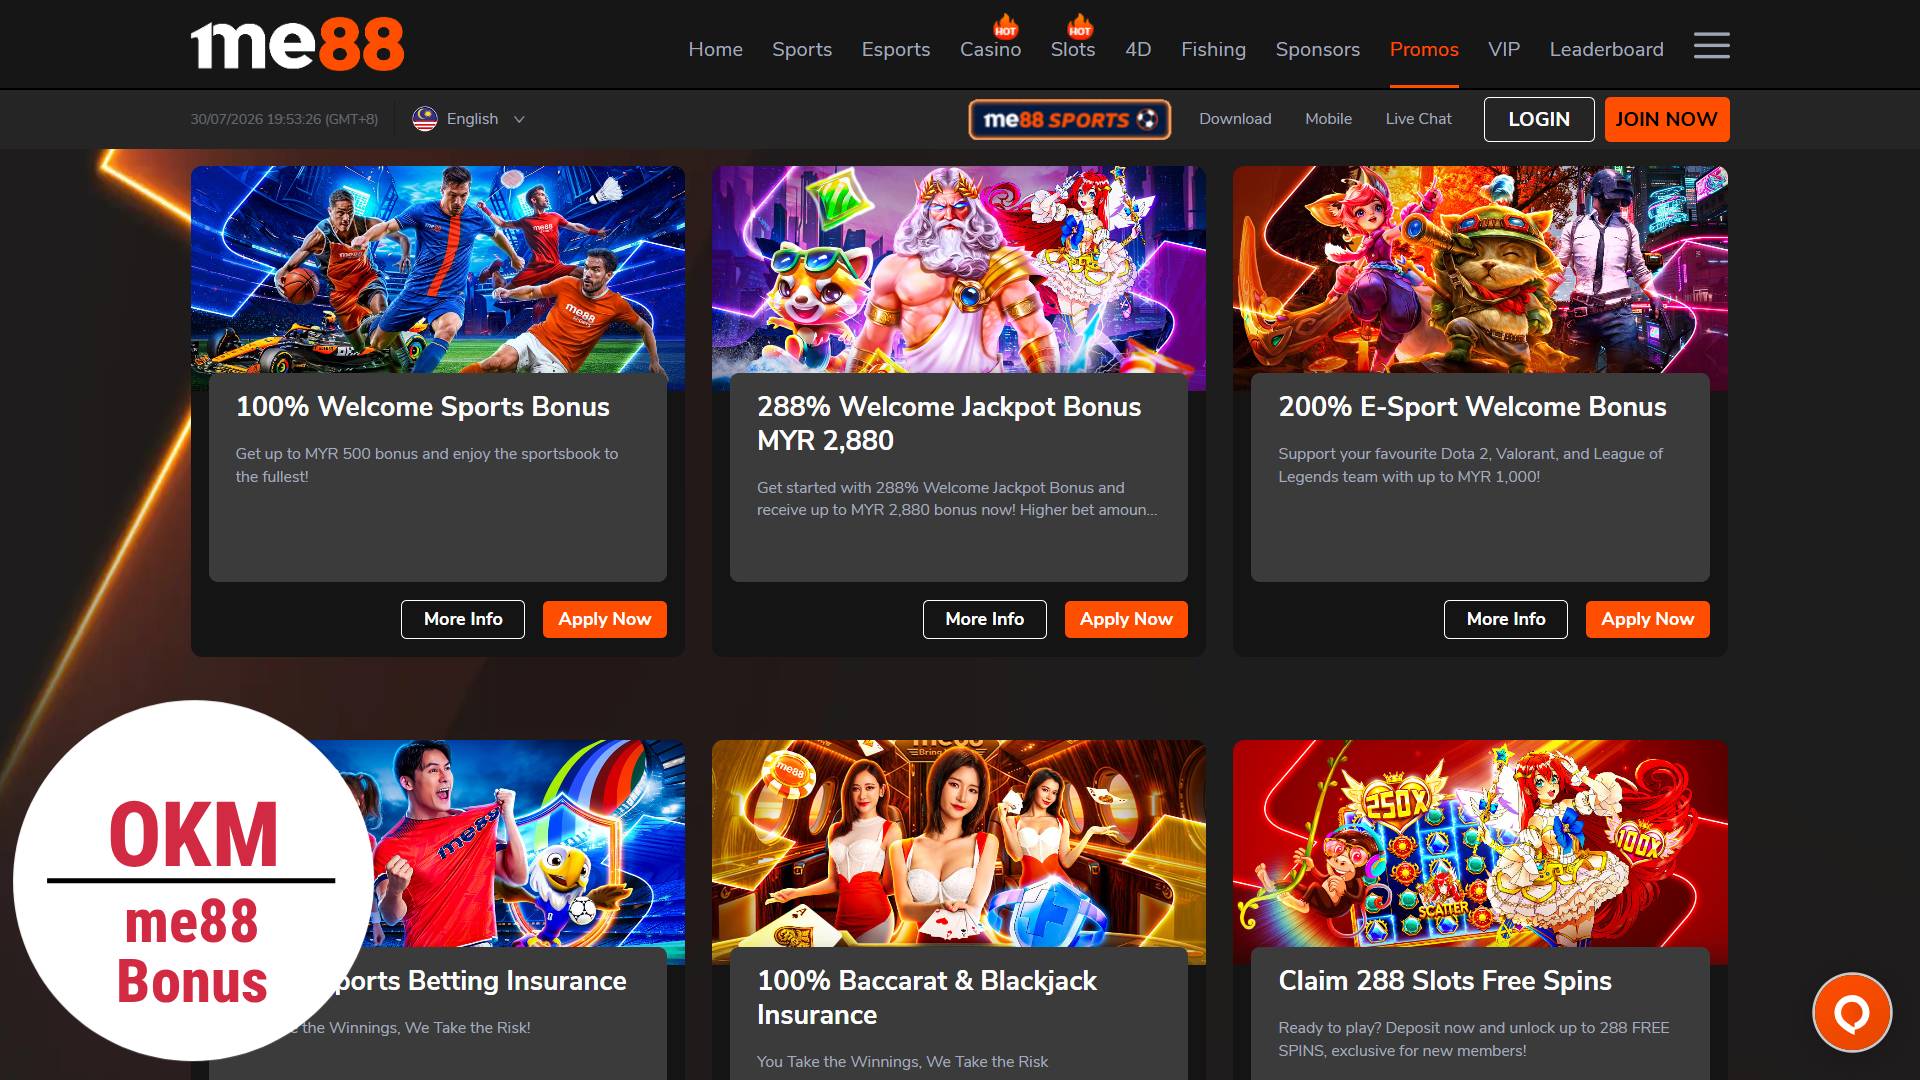The height and width of the screenshot is (1080, 1920).
Task: Open the Fishing menu
Action: tap(1213, 49)
